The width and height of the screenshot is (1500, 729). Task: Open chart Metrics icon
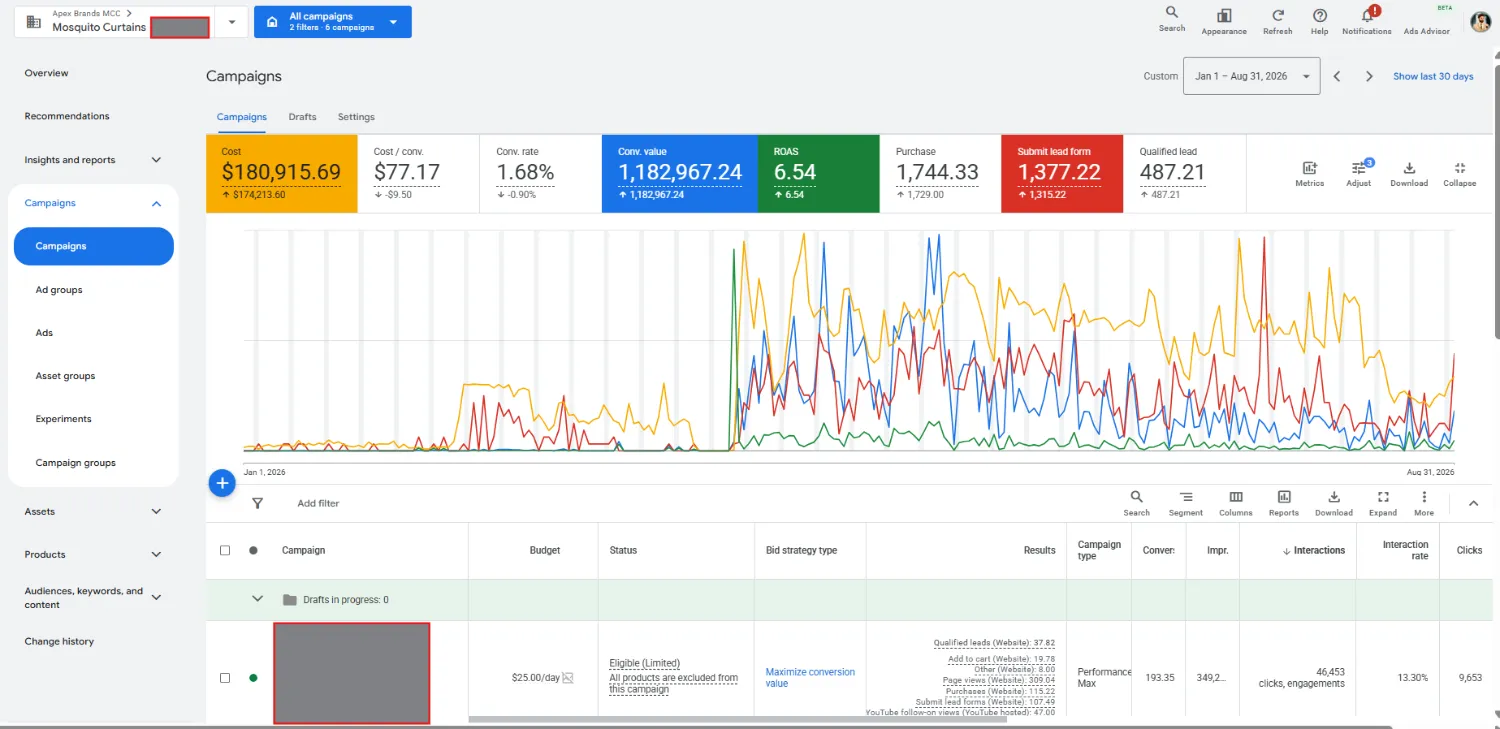(x=1309, y=174)
